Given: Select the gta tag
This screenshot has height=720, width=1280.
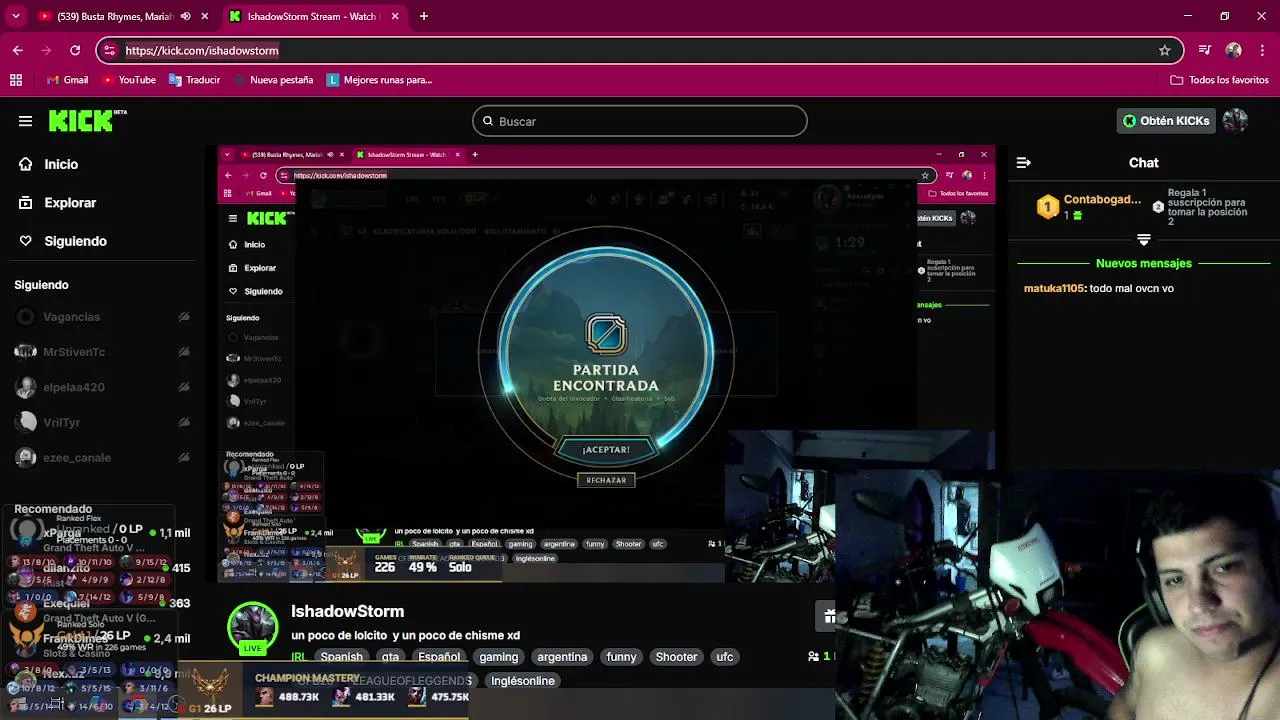Looking at the screenshot, I should tap(390, 657).
